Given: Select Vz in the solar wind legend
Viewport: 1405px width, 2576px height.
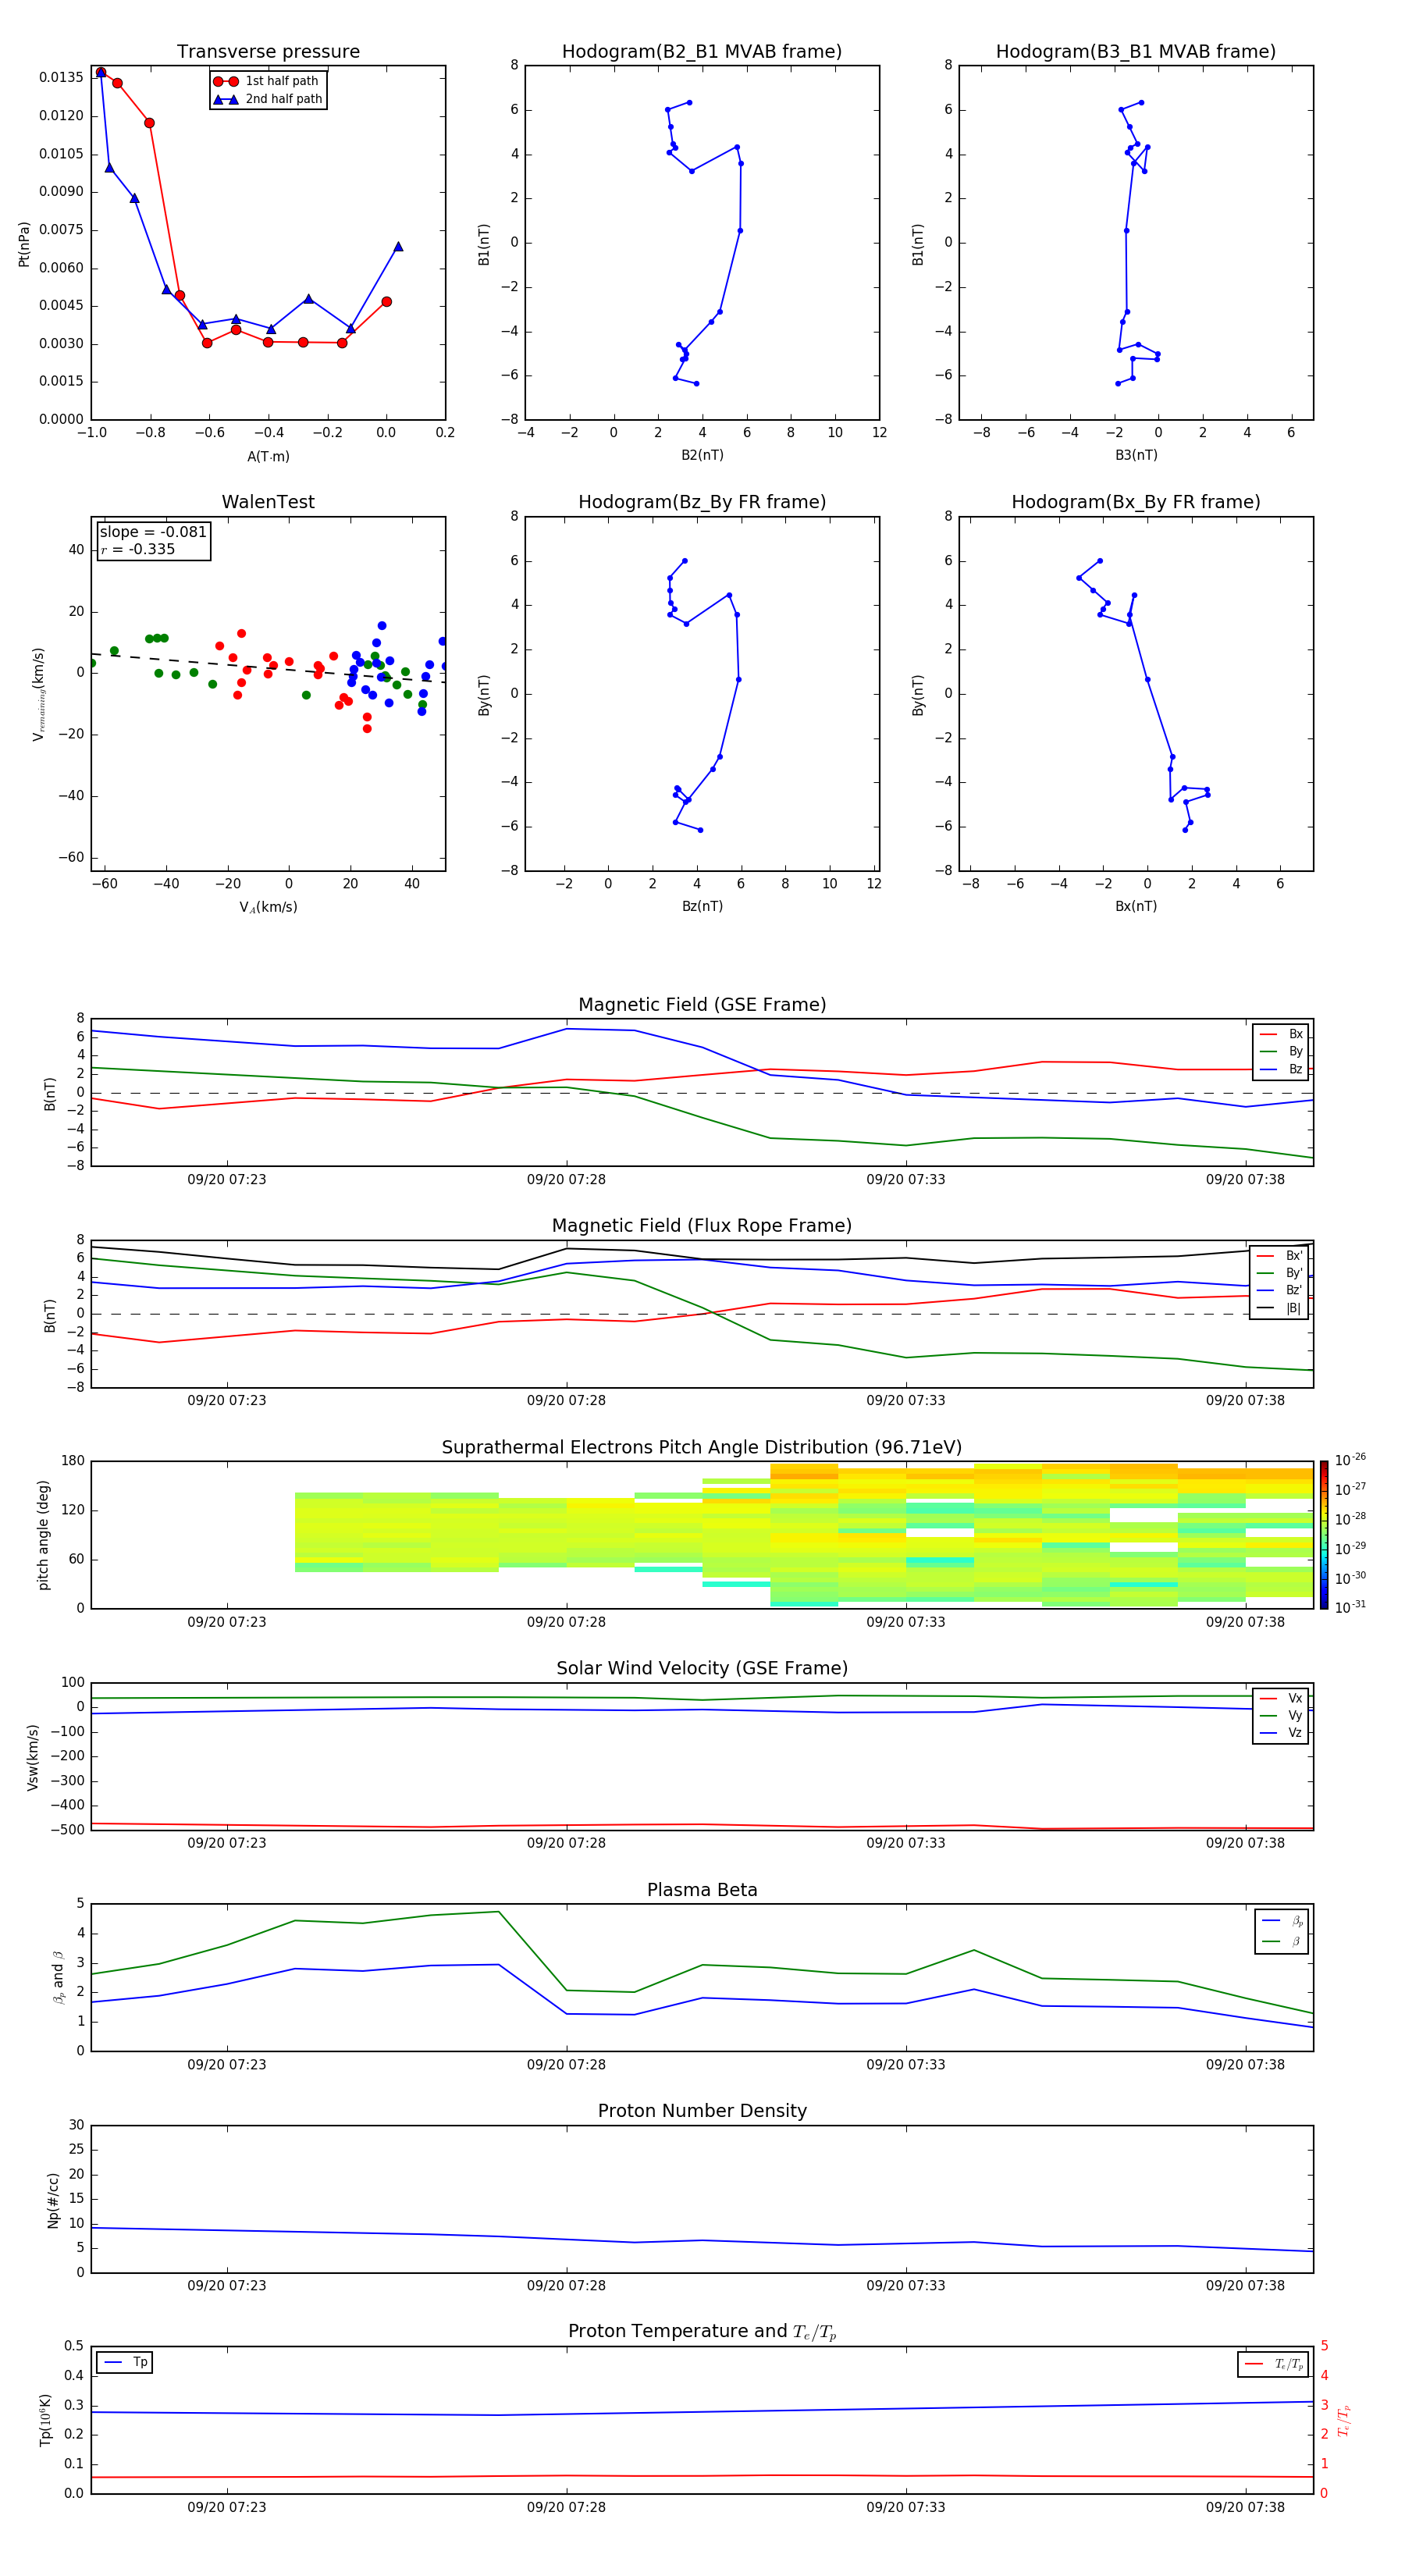Looking at the screenshot, I should click(x=1281, y=1733).
